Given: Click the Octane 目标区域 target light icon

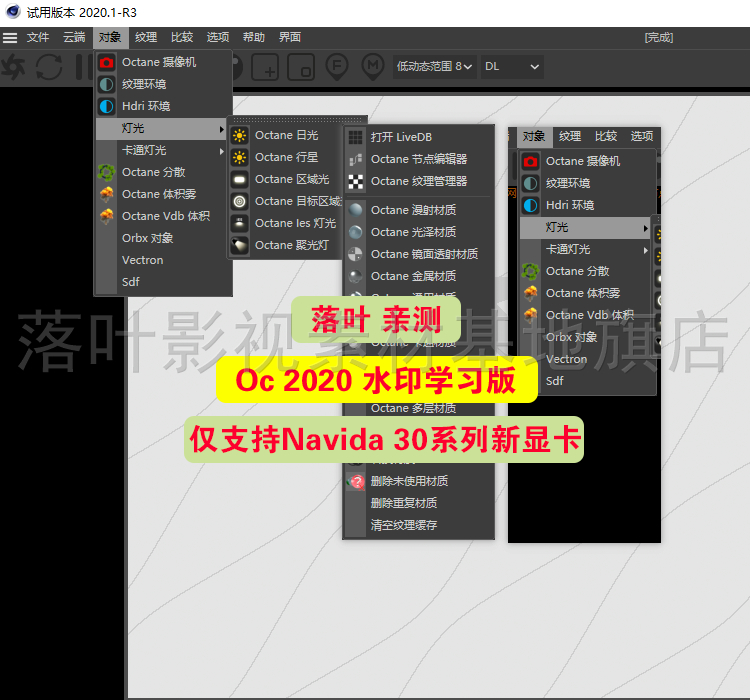Looking at the screenshot, I should pos(240,201).
